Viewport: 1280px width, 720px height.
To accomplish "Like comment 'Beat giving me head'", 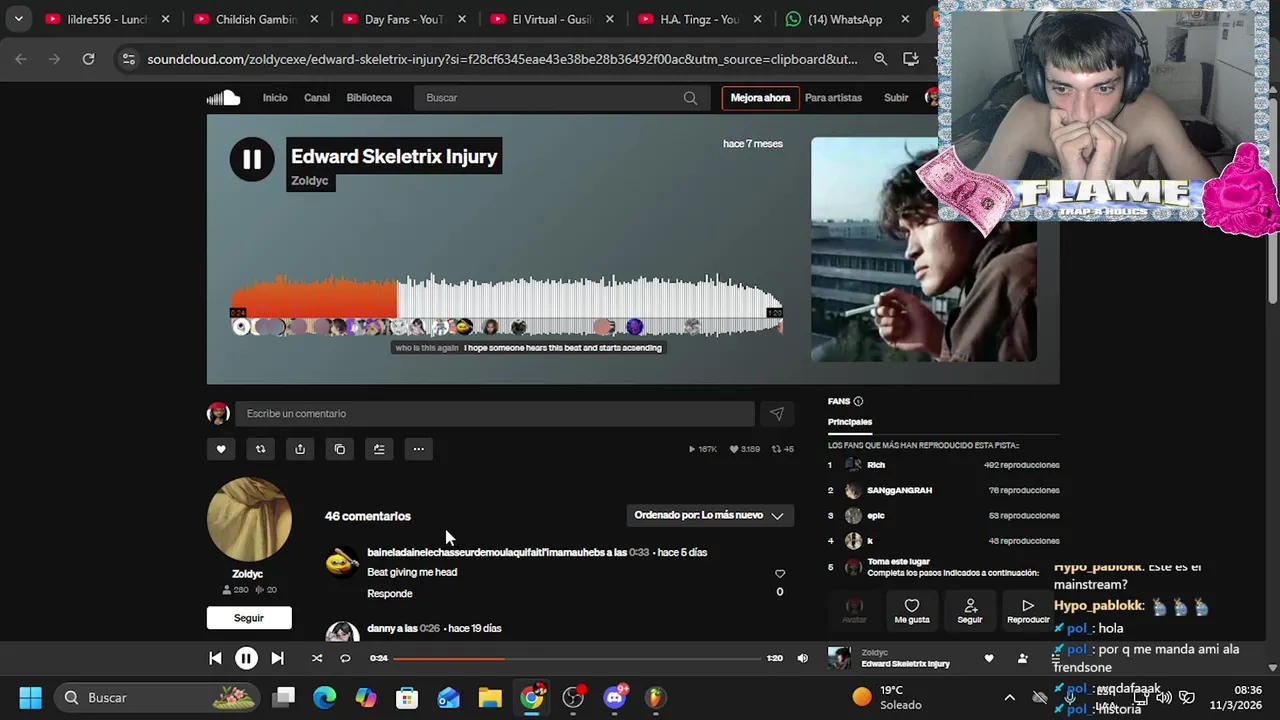I will [780, 574].
